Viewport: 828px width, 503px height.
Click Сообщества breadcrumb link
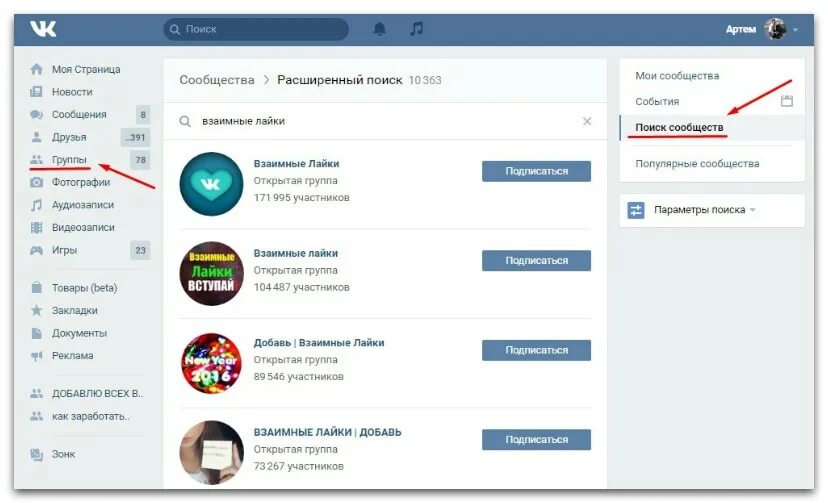[217, 80]
